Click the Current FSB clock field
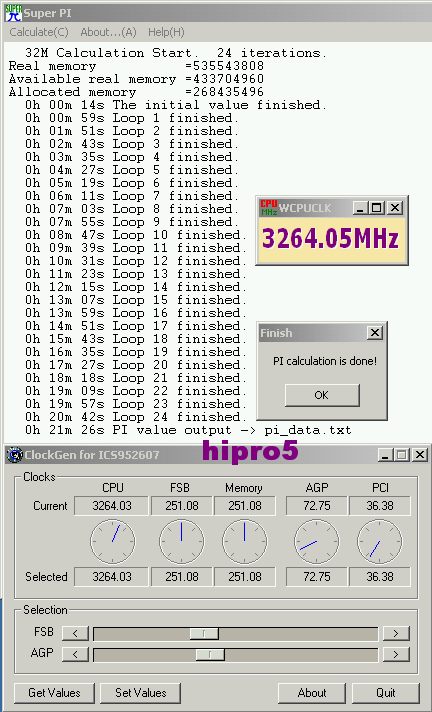This screenshot has width=432, height=712. (x=182, y=506)
